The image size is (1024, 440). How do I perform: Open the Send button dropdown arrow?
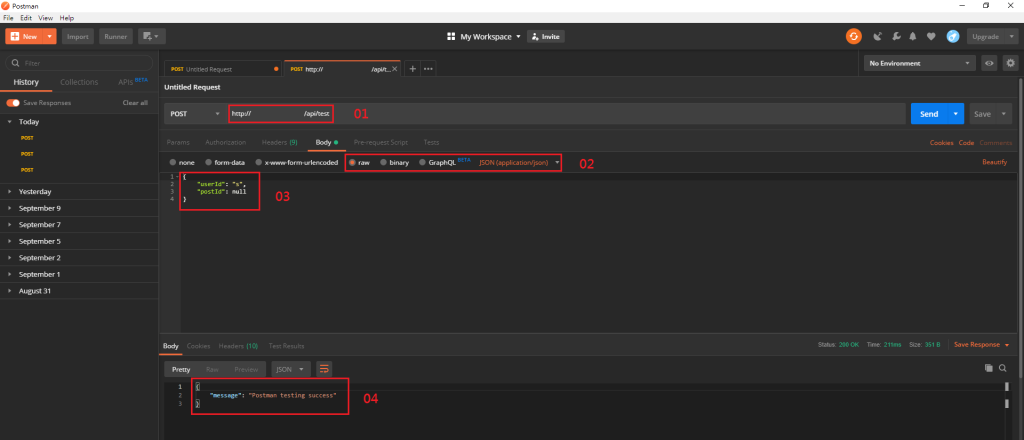(x=955, y=114)
